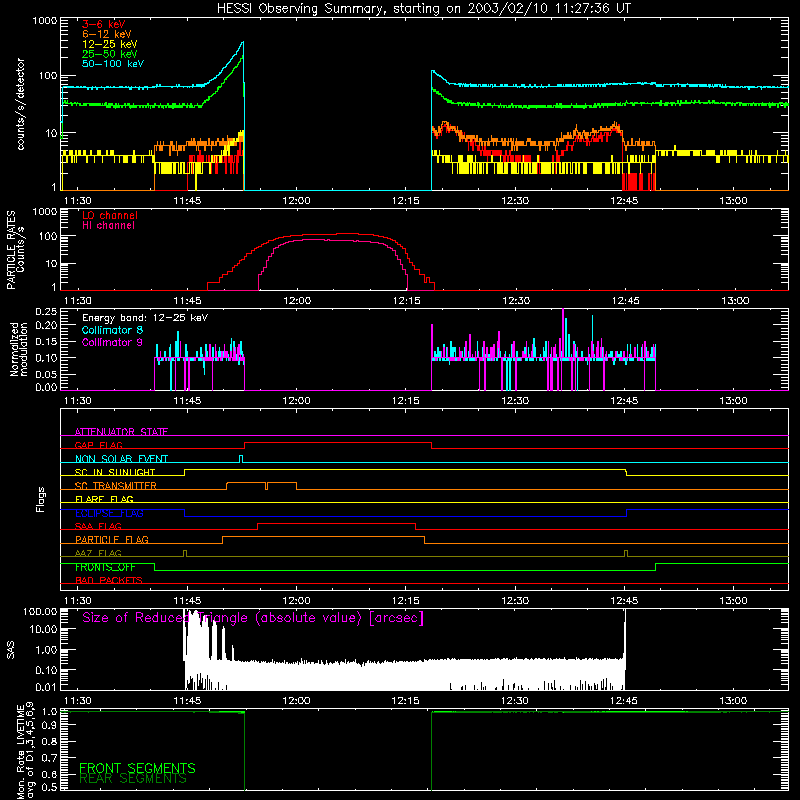This screenshot has height=800, width=800.
Task: Click the Normalized modulation axis label
Action: [x=19, y=349]
